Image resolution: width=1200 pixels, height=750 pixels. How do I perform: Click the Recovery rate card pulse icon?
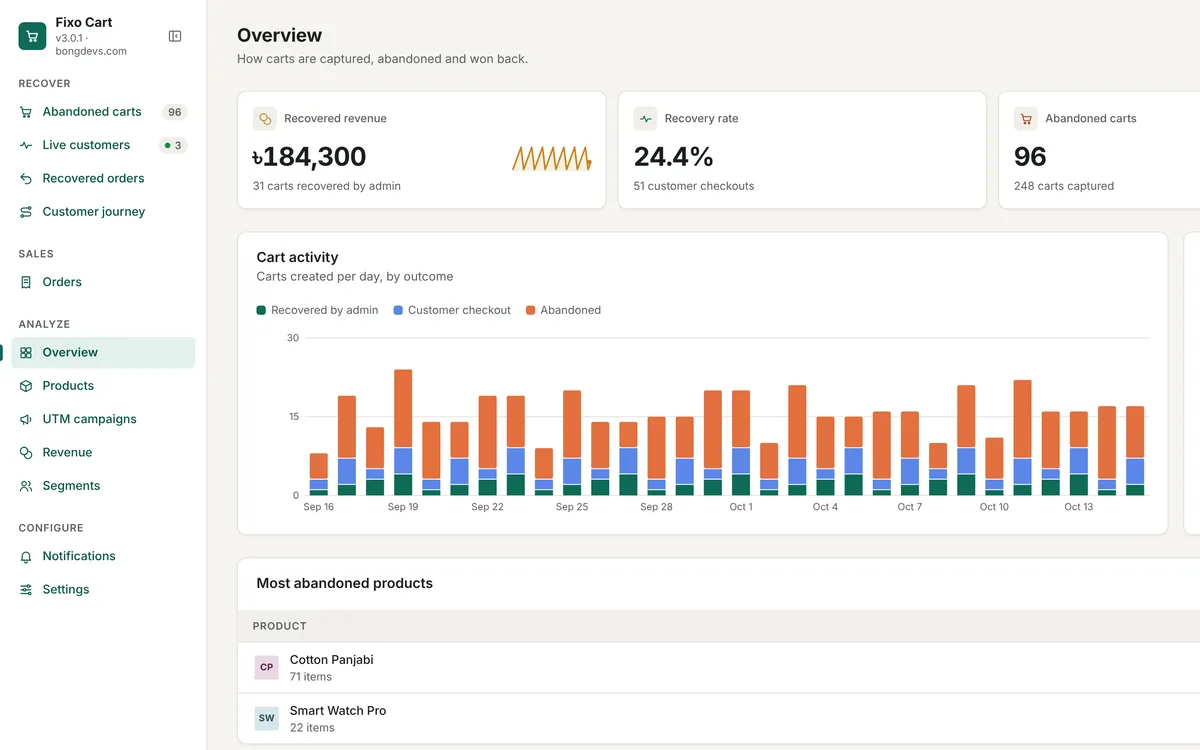pyautogui.click(x=646, y=118)
